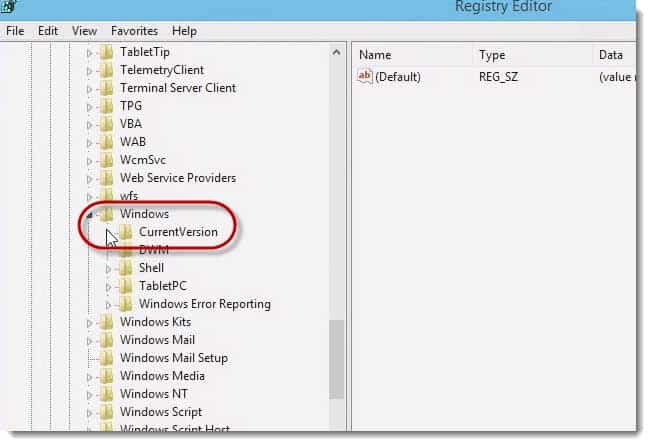Click the Windows NT folder icon
The image size is (651, 446).
pyautogui.click(x=107, y=394)
